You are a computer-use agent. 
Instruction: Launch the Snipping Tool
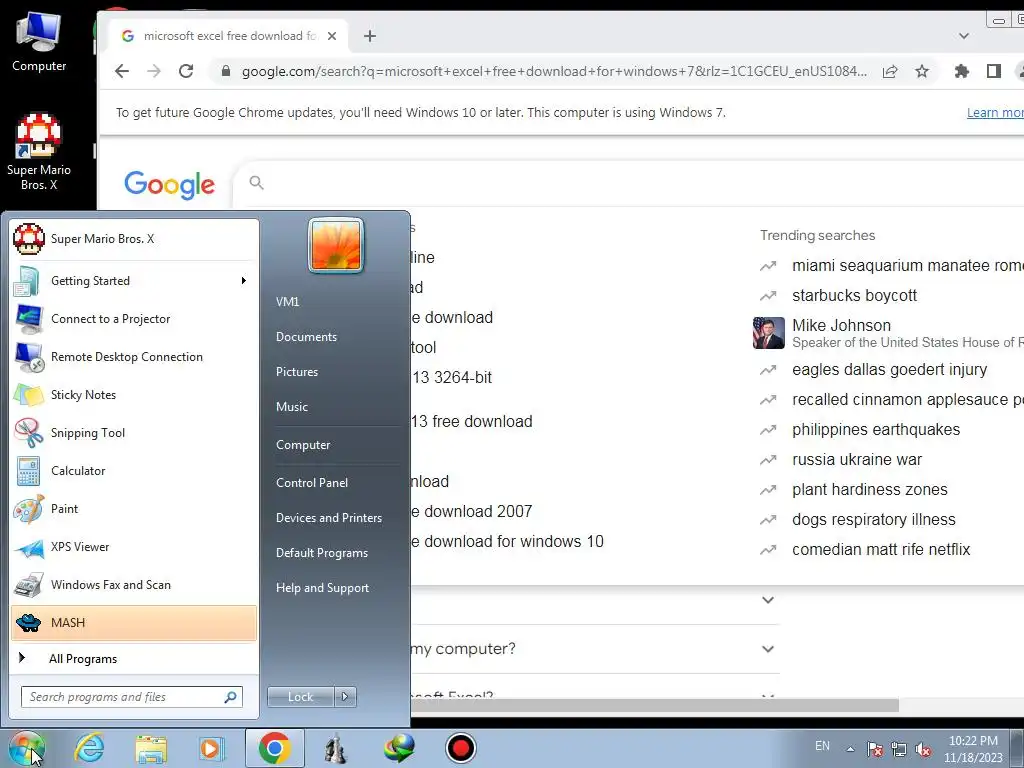tap(134, 432)
